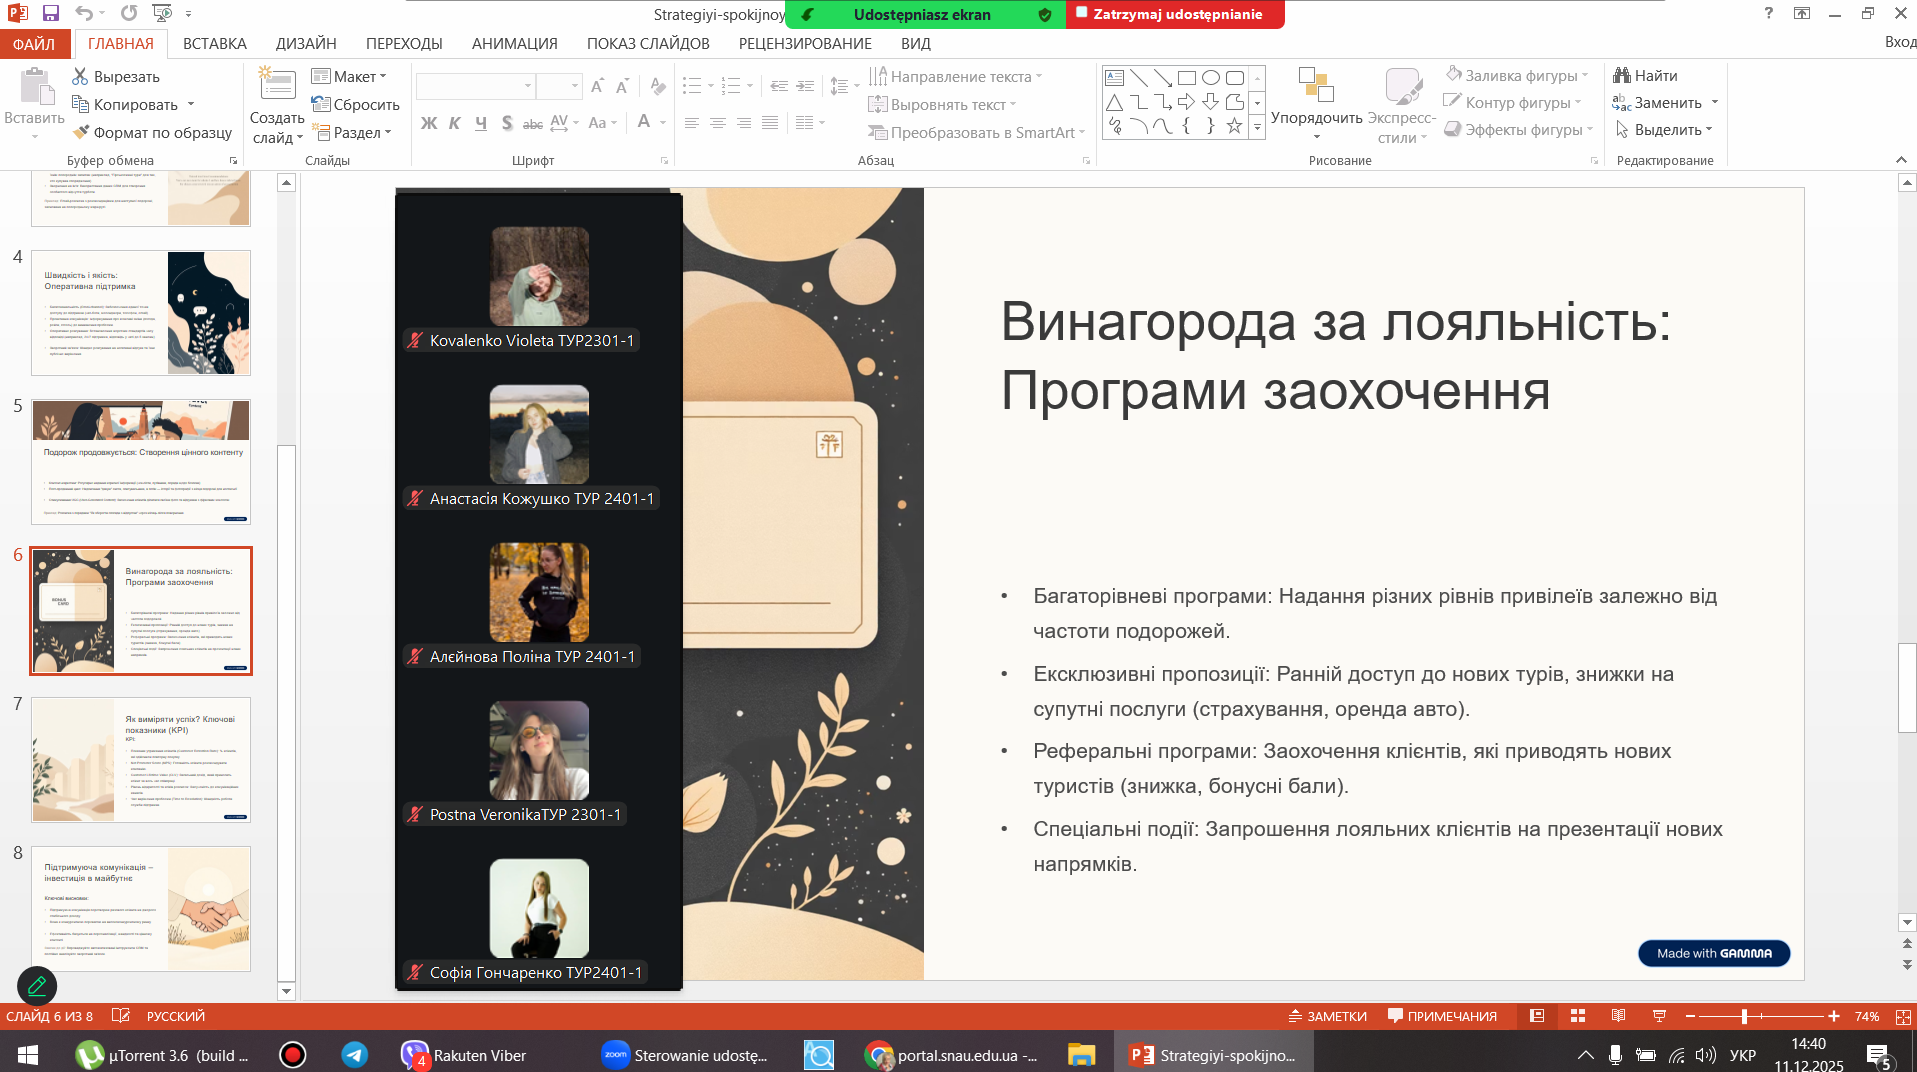Toggle the Comments (Примечания) pane
This screenshot has width=1917, height=1072.
[x=1442, y=1016]
